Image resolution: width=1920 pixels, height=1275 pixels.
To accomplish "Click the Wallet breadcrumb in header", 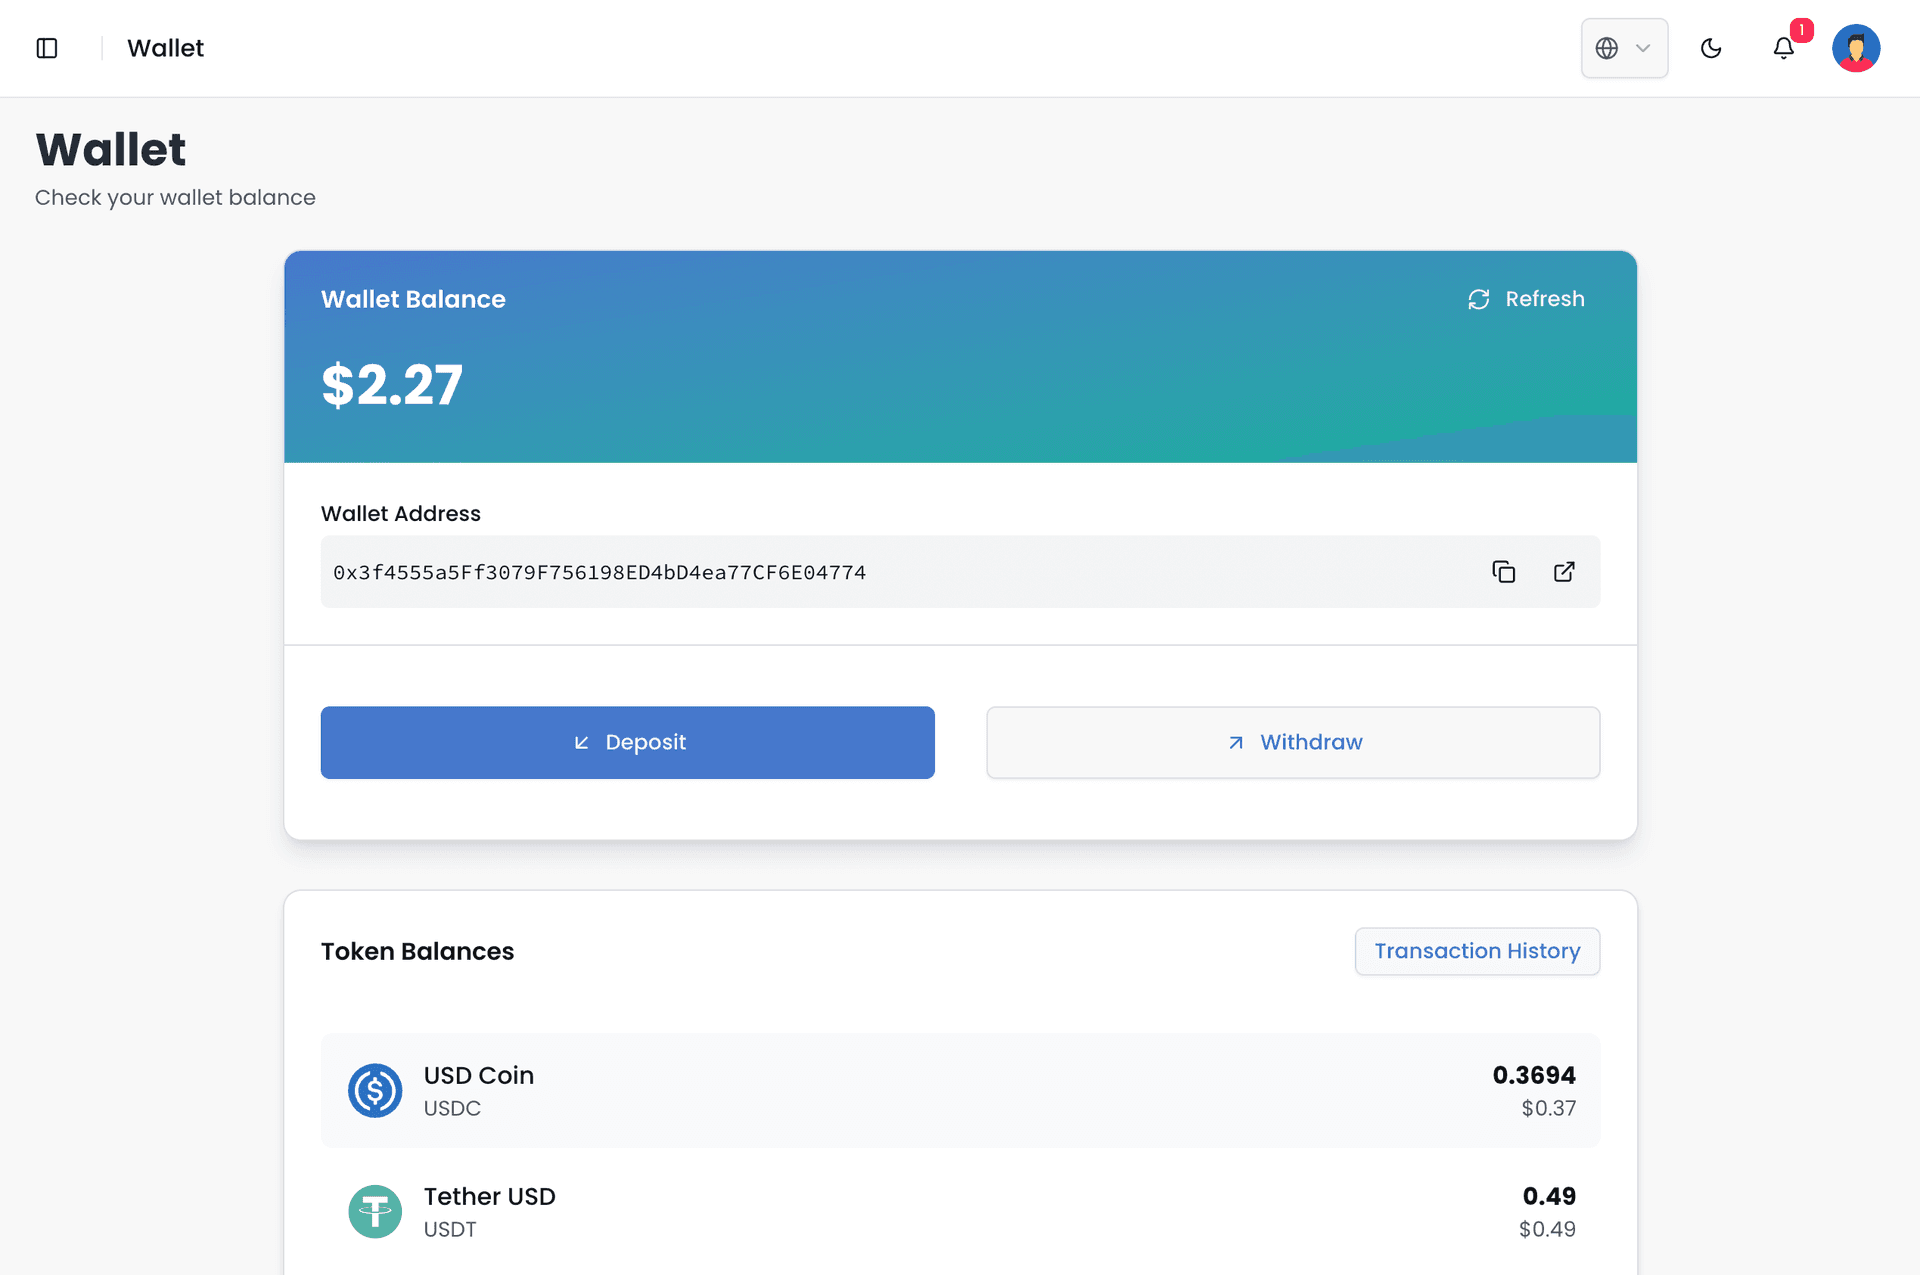I will [165, 48].
